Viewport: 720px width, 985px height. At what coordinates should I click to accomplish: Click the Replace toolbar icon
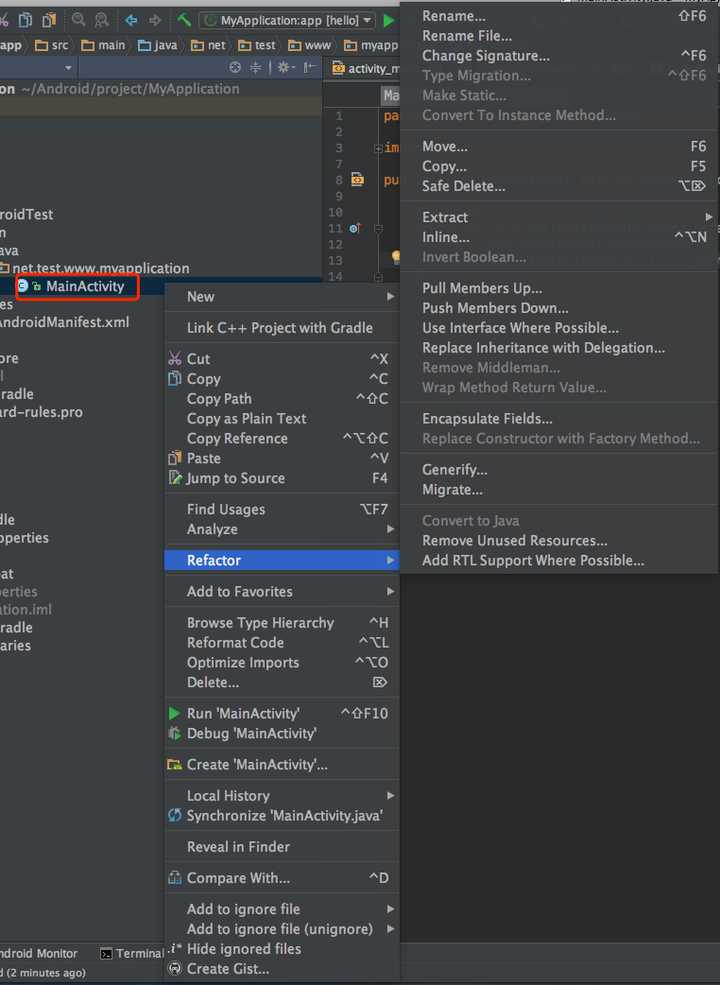(x=101, y=20)
